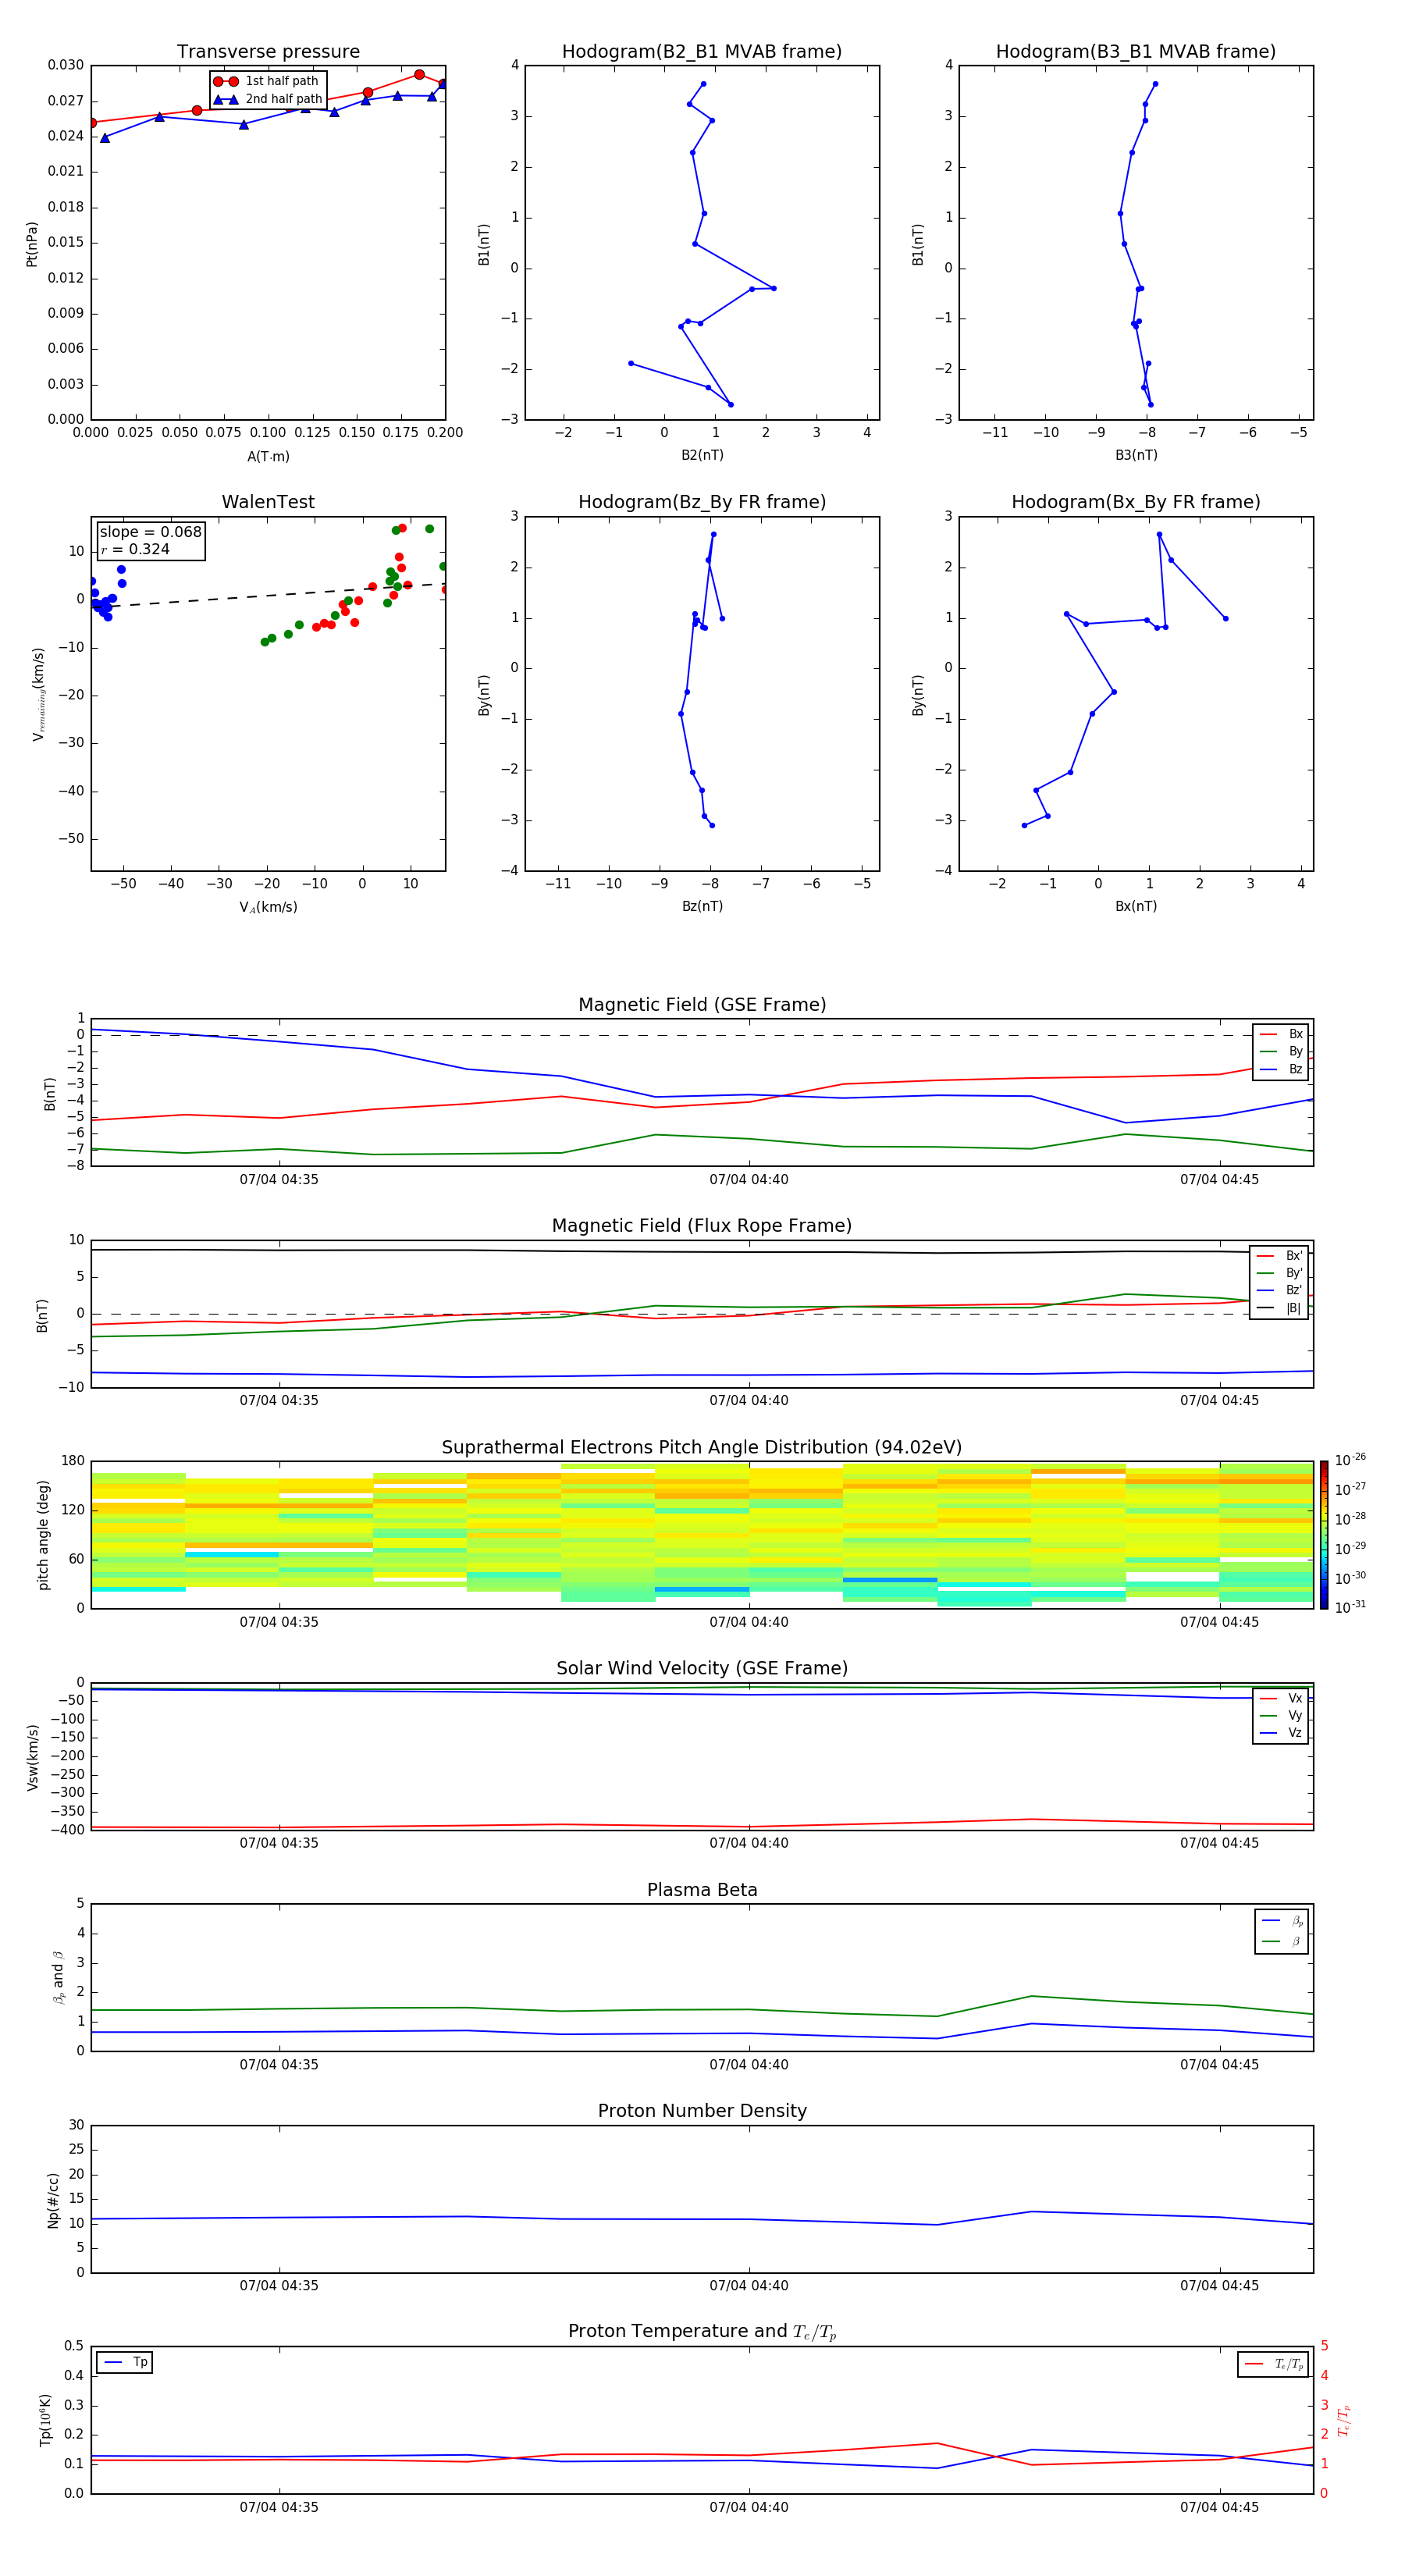This screenshot has width=1405, height=2576.
Task: Click the 10^-31 colorbar label
Action: click(x=1350, y=1607)
